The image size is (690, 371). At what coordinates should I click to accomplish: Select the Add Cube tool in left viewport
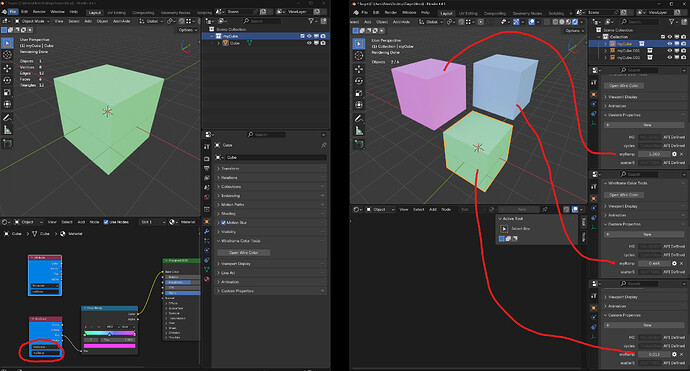7,143
